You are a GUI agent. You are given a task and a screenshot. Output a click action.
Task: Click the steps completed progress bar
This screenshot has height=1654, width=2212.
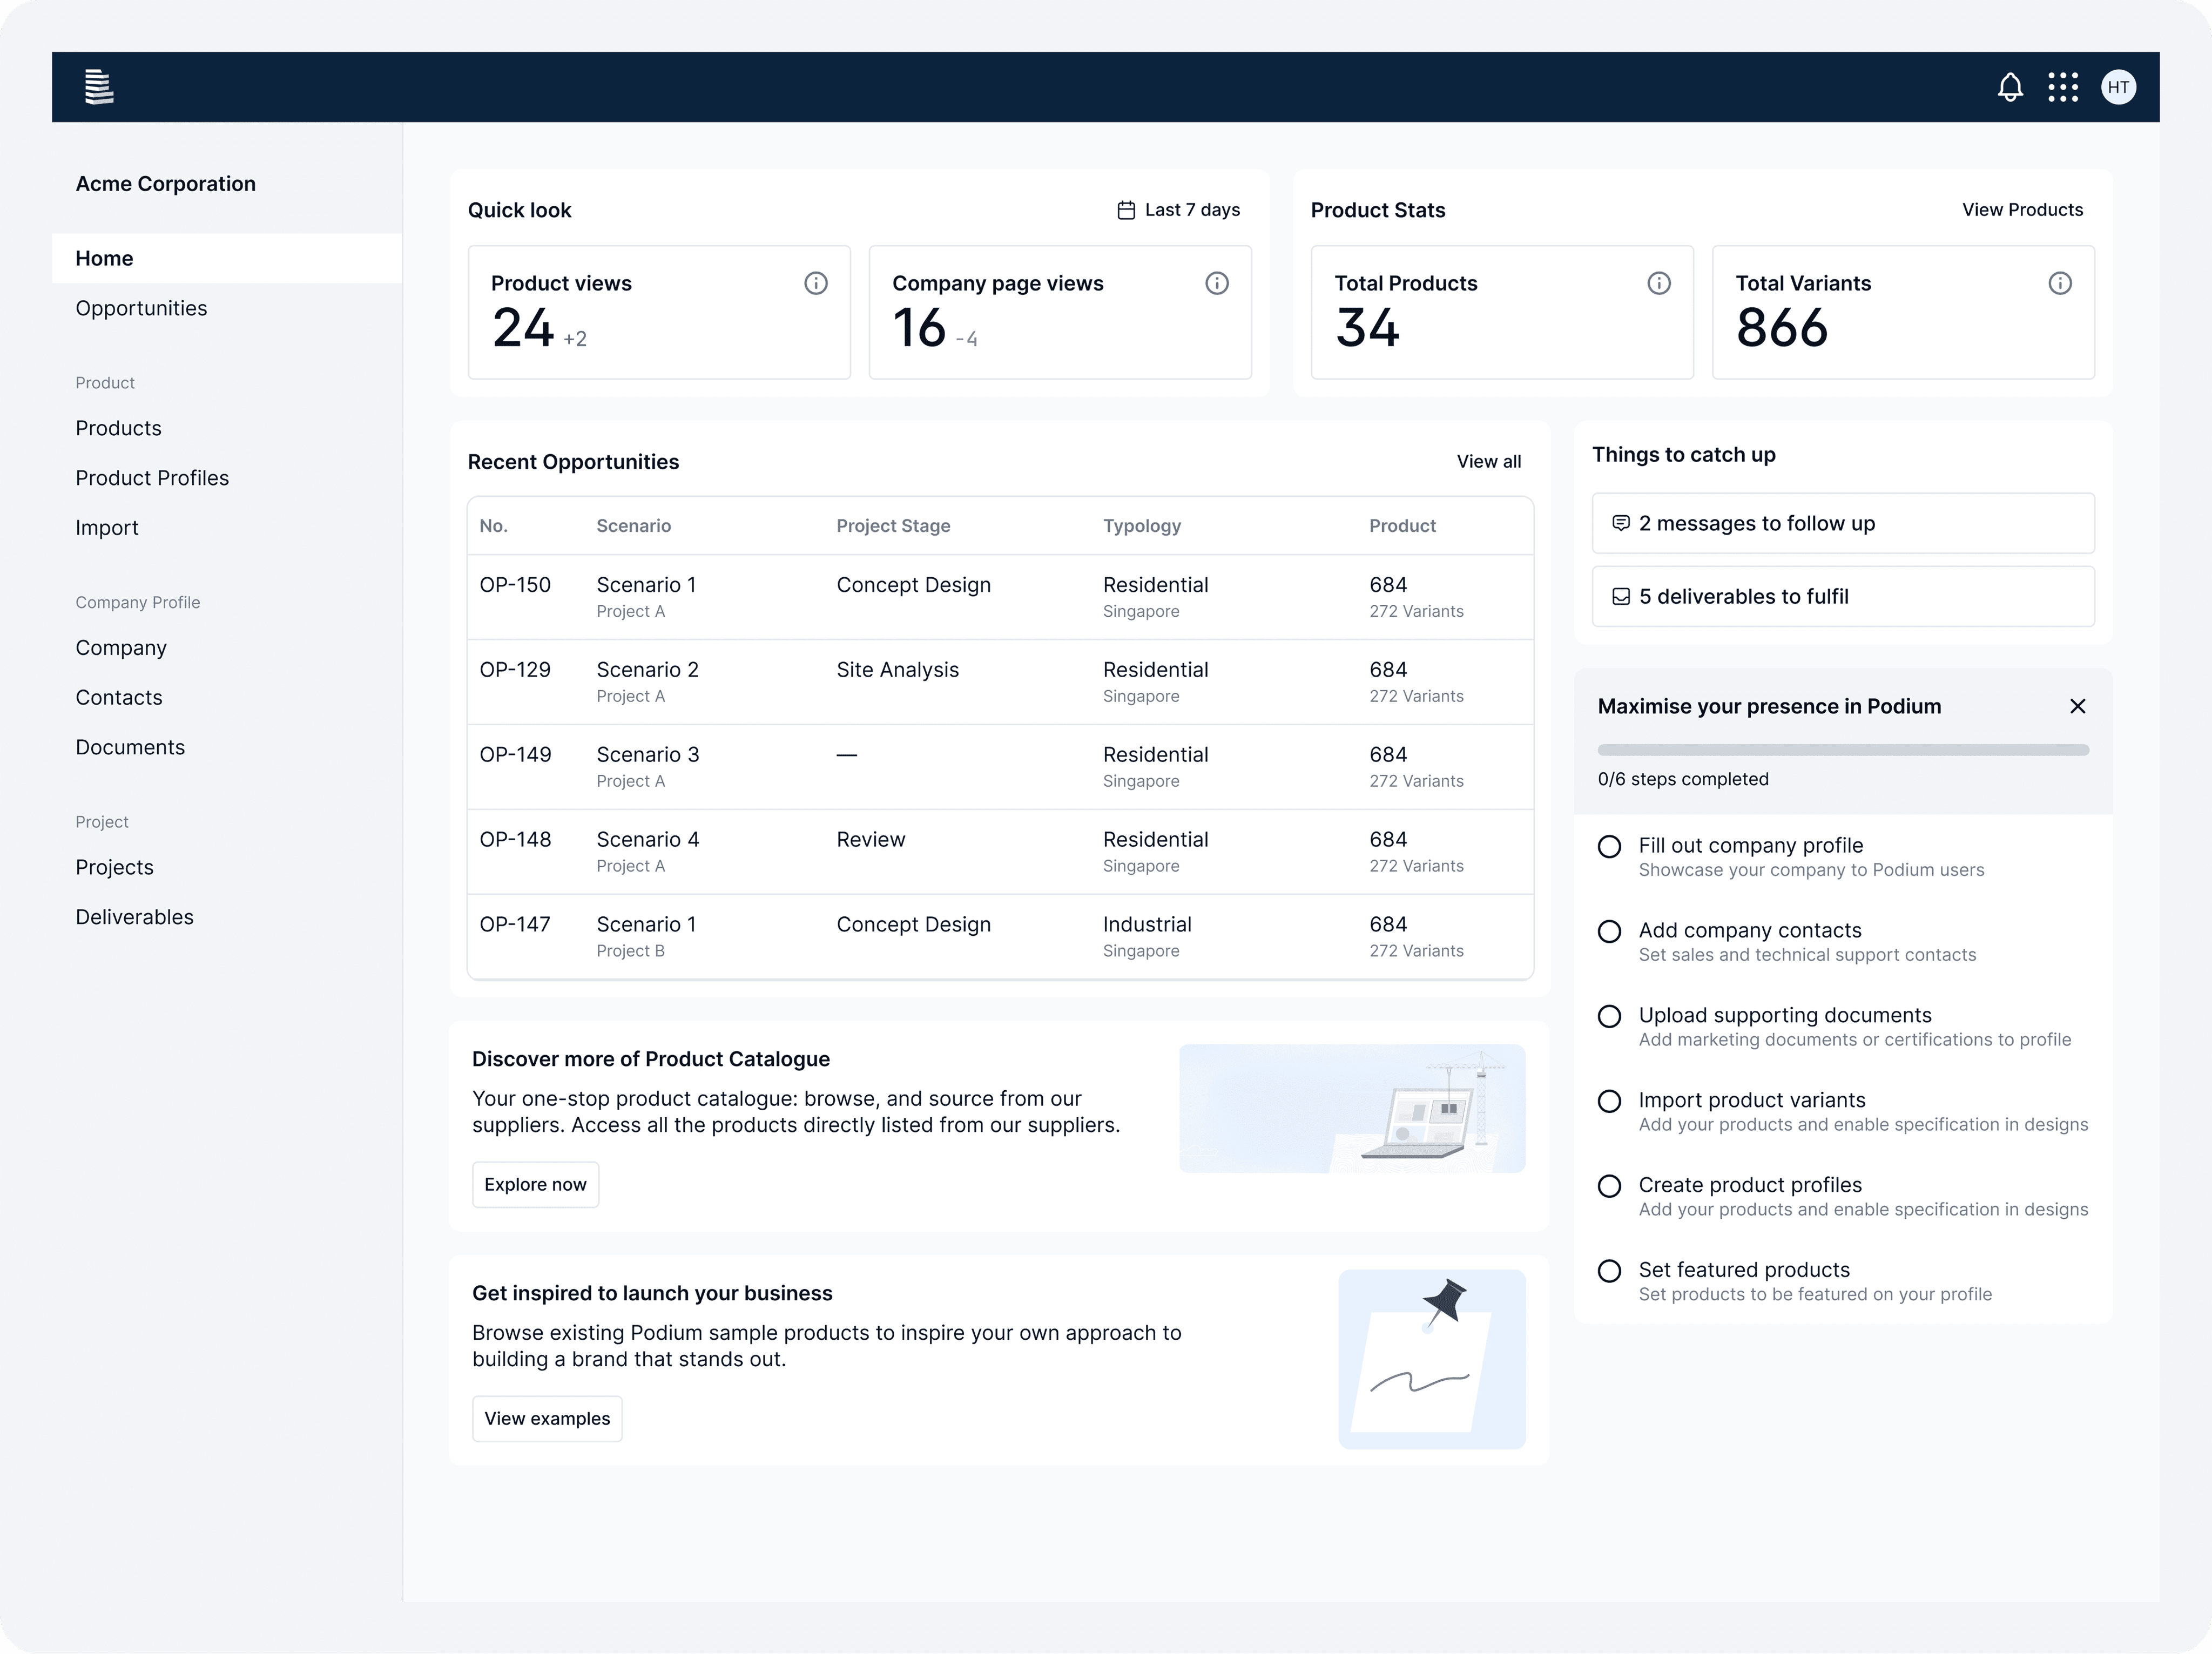[1843, 750]
